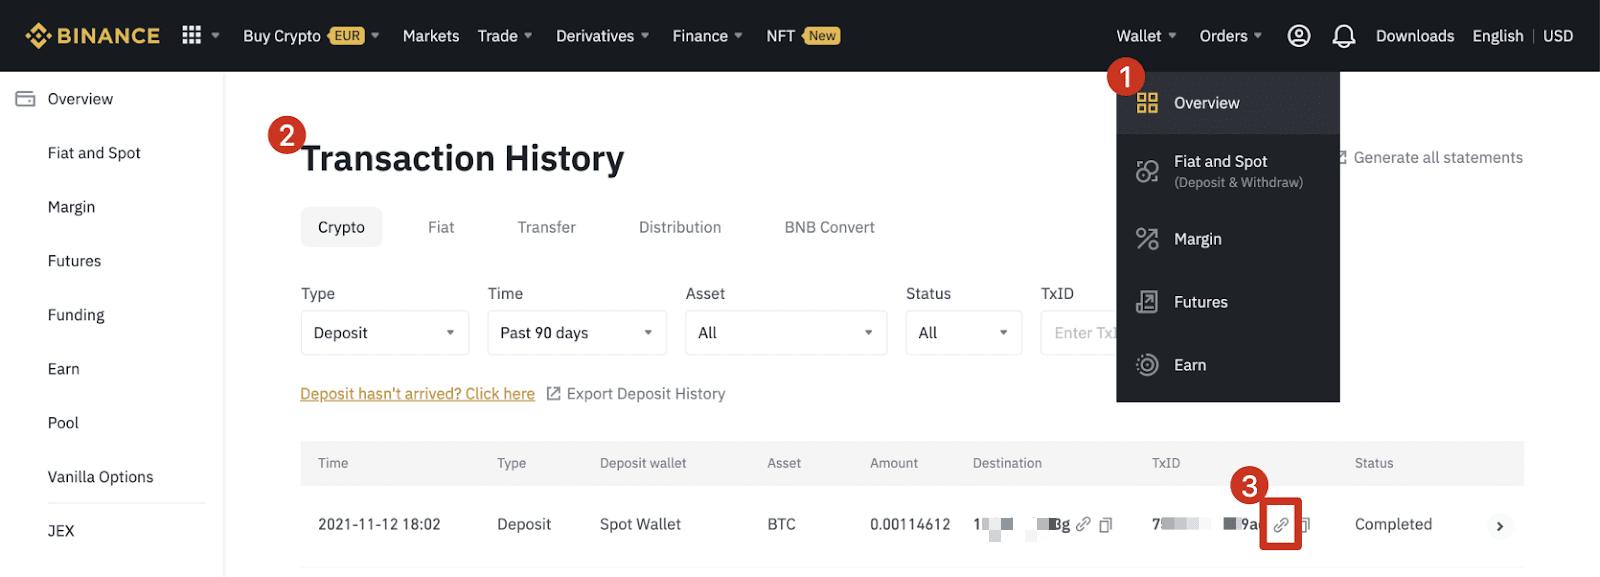The image size is (1600, 577).
Task: Open the apps grid menu icon
Action: (192, 35)
